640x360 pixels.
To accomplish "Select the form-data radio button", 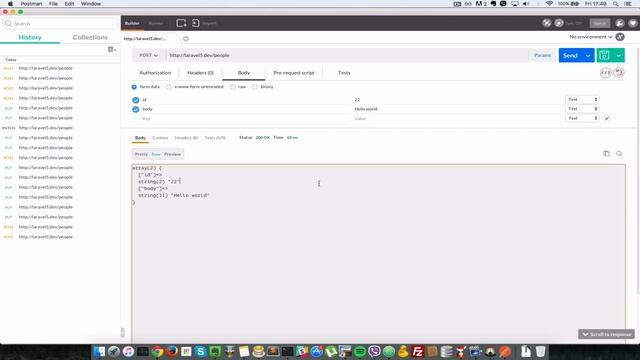I will click(134, 87).
